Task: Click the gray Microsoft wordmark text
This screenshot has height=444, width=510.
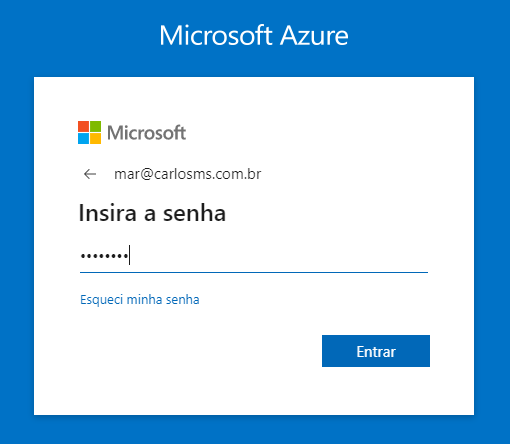Action: (x=146, y=133)
